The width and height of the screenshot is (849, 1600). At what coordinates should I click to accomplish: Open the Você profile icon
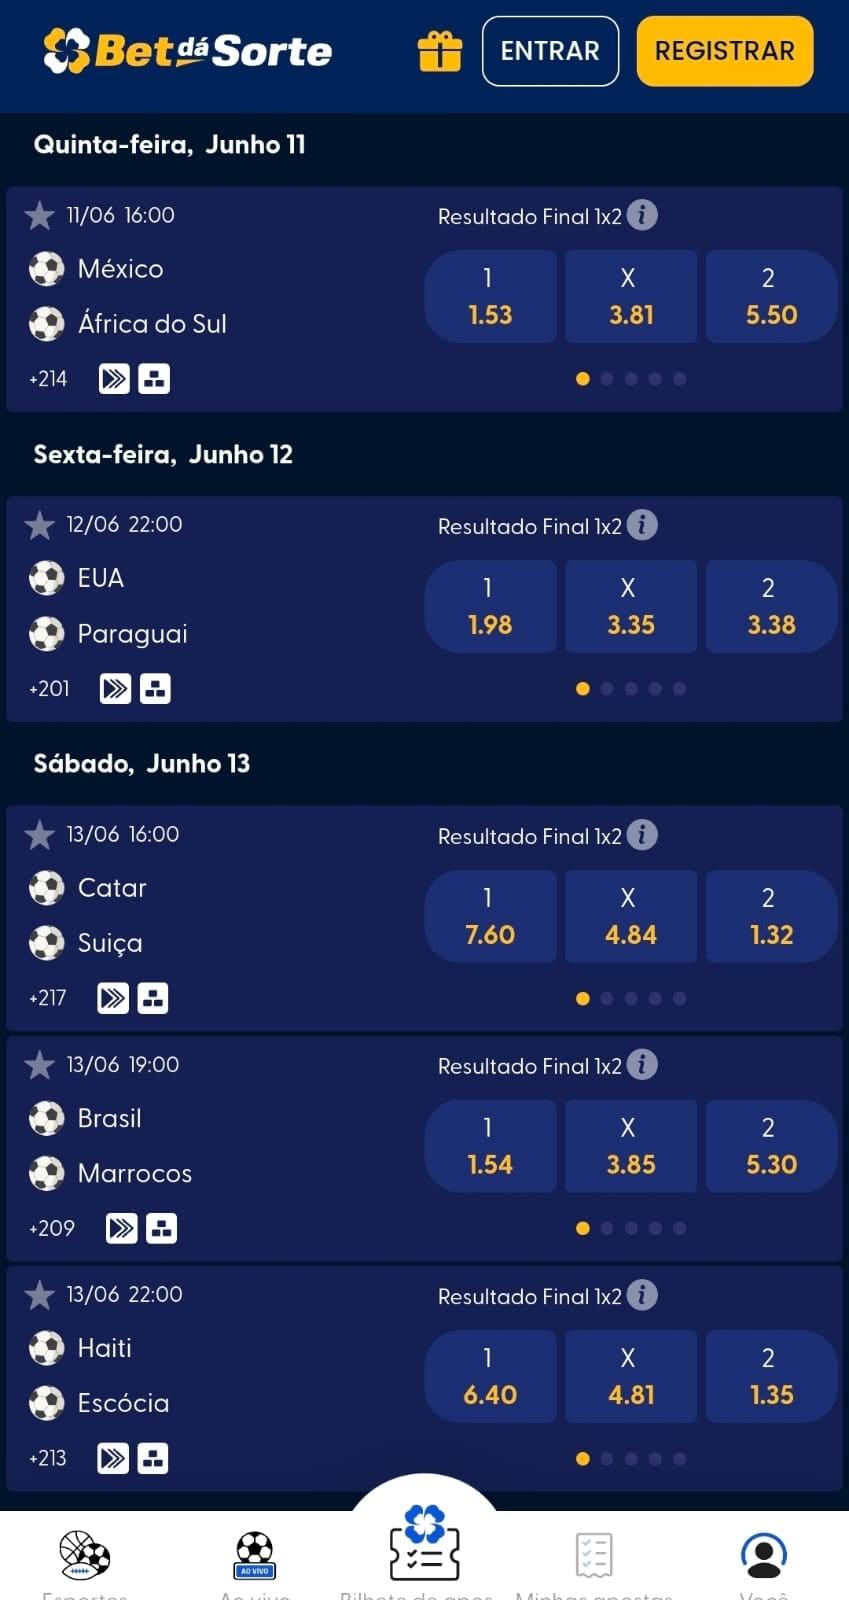[x=764, y=1553]
